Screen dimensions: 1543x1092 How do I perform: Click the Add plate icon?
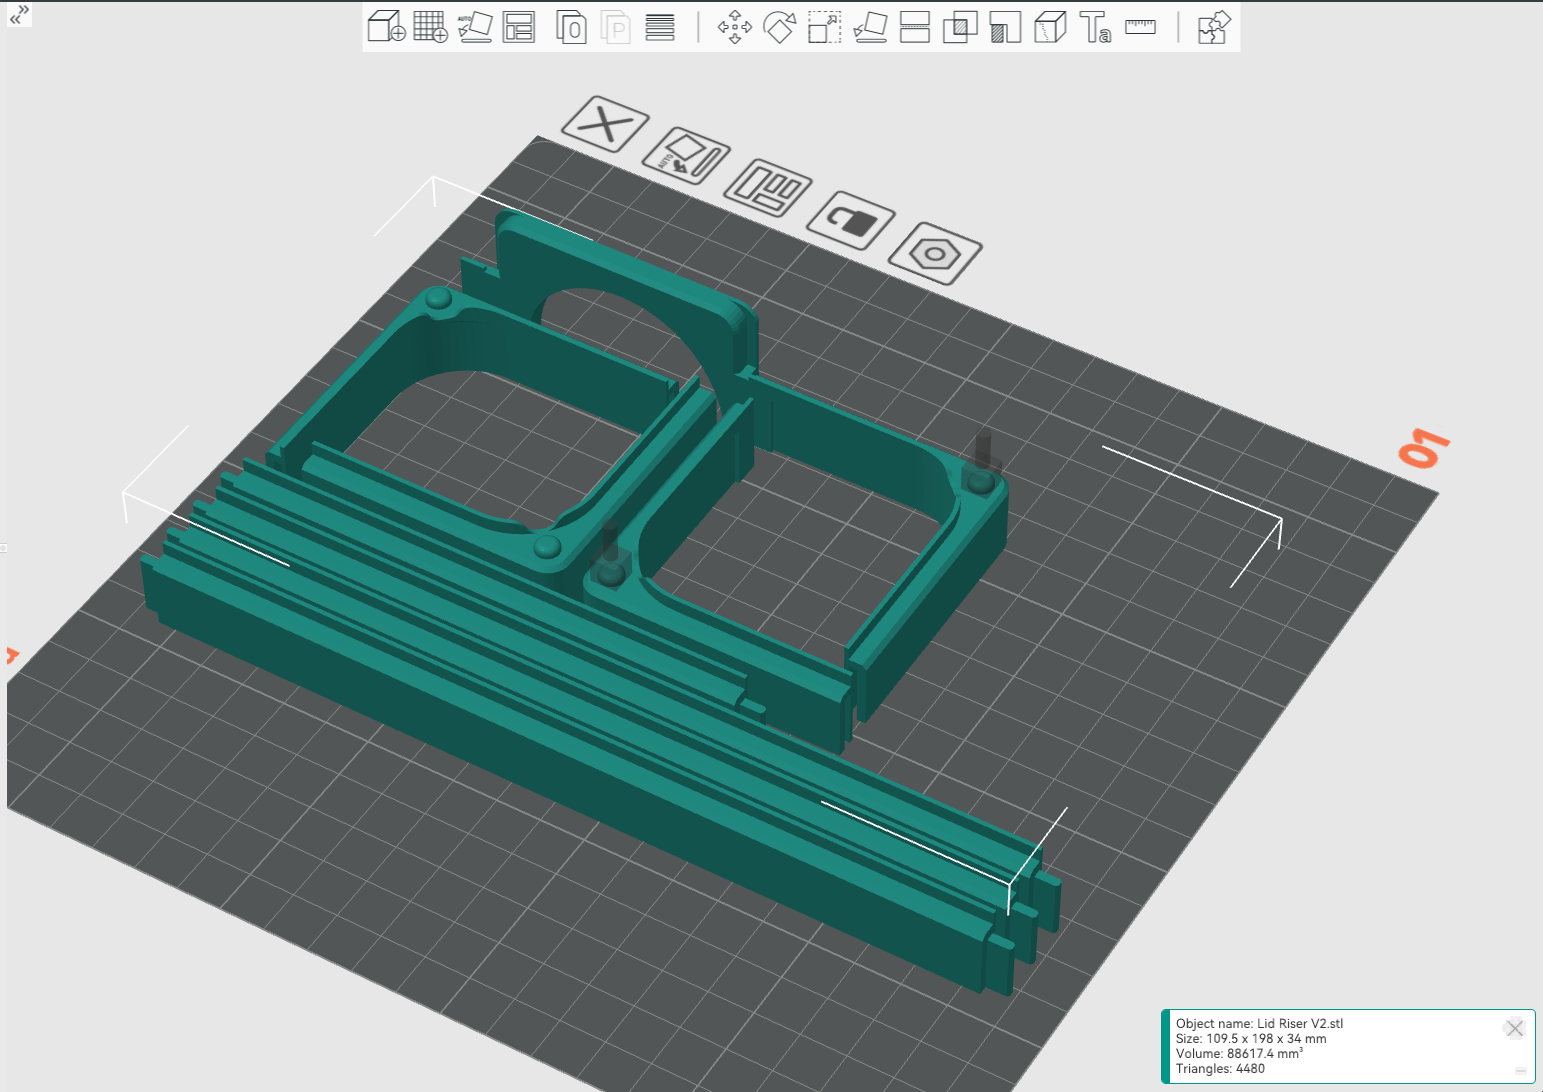click(430, 27)
